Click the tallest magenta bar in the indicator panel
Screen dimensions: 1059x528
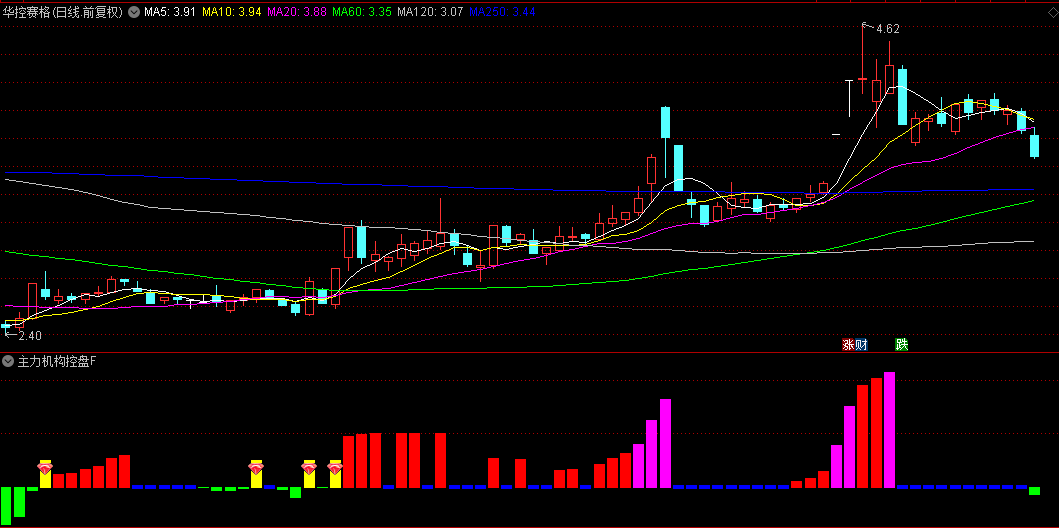click(889, 429)
